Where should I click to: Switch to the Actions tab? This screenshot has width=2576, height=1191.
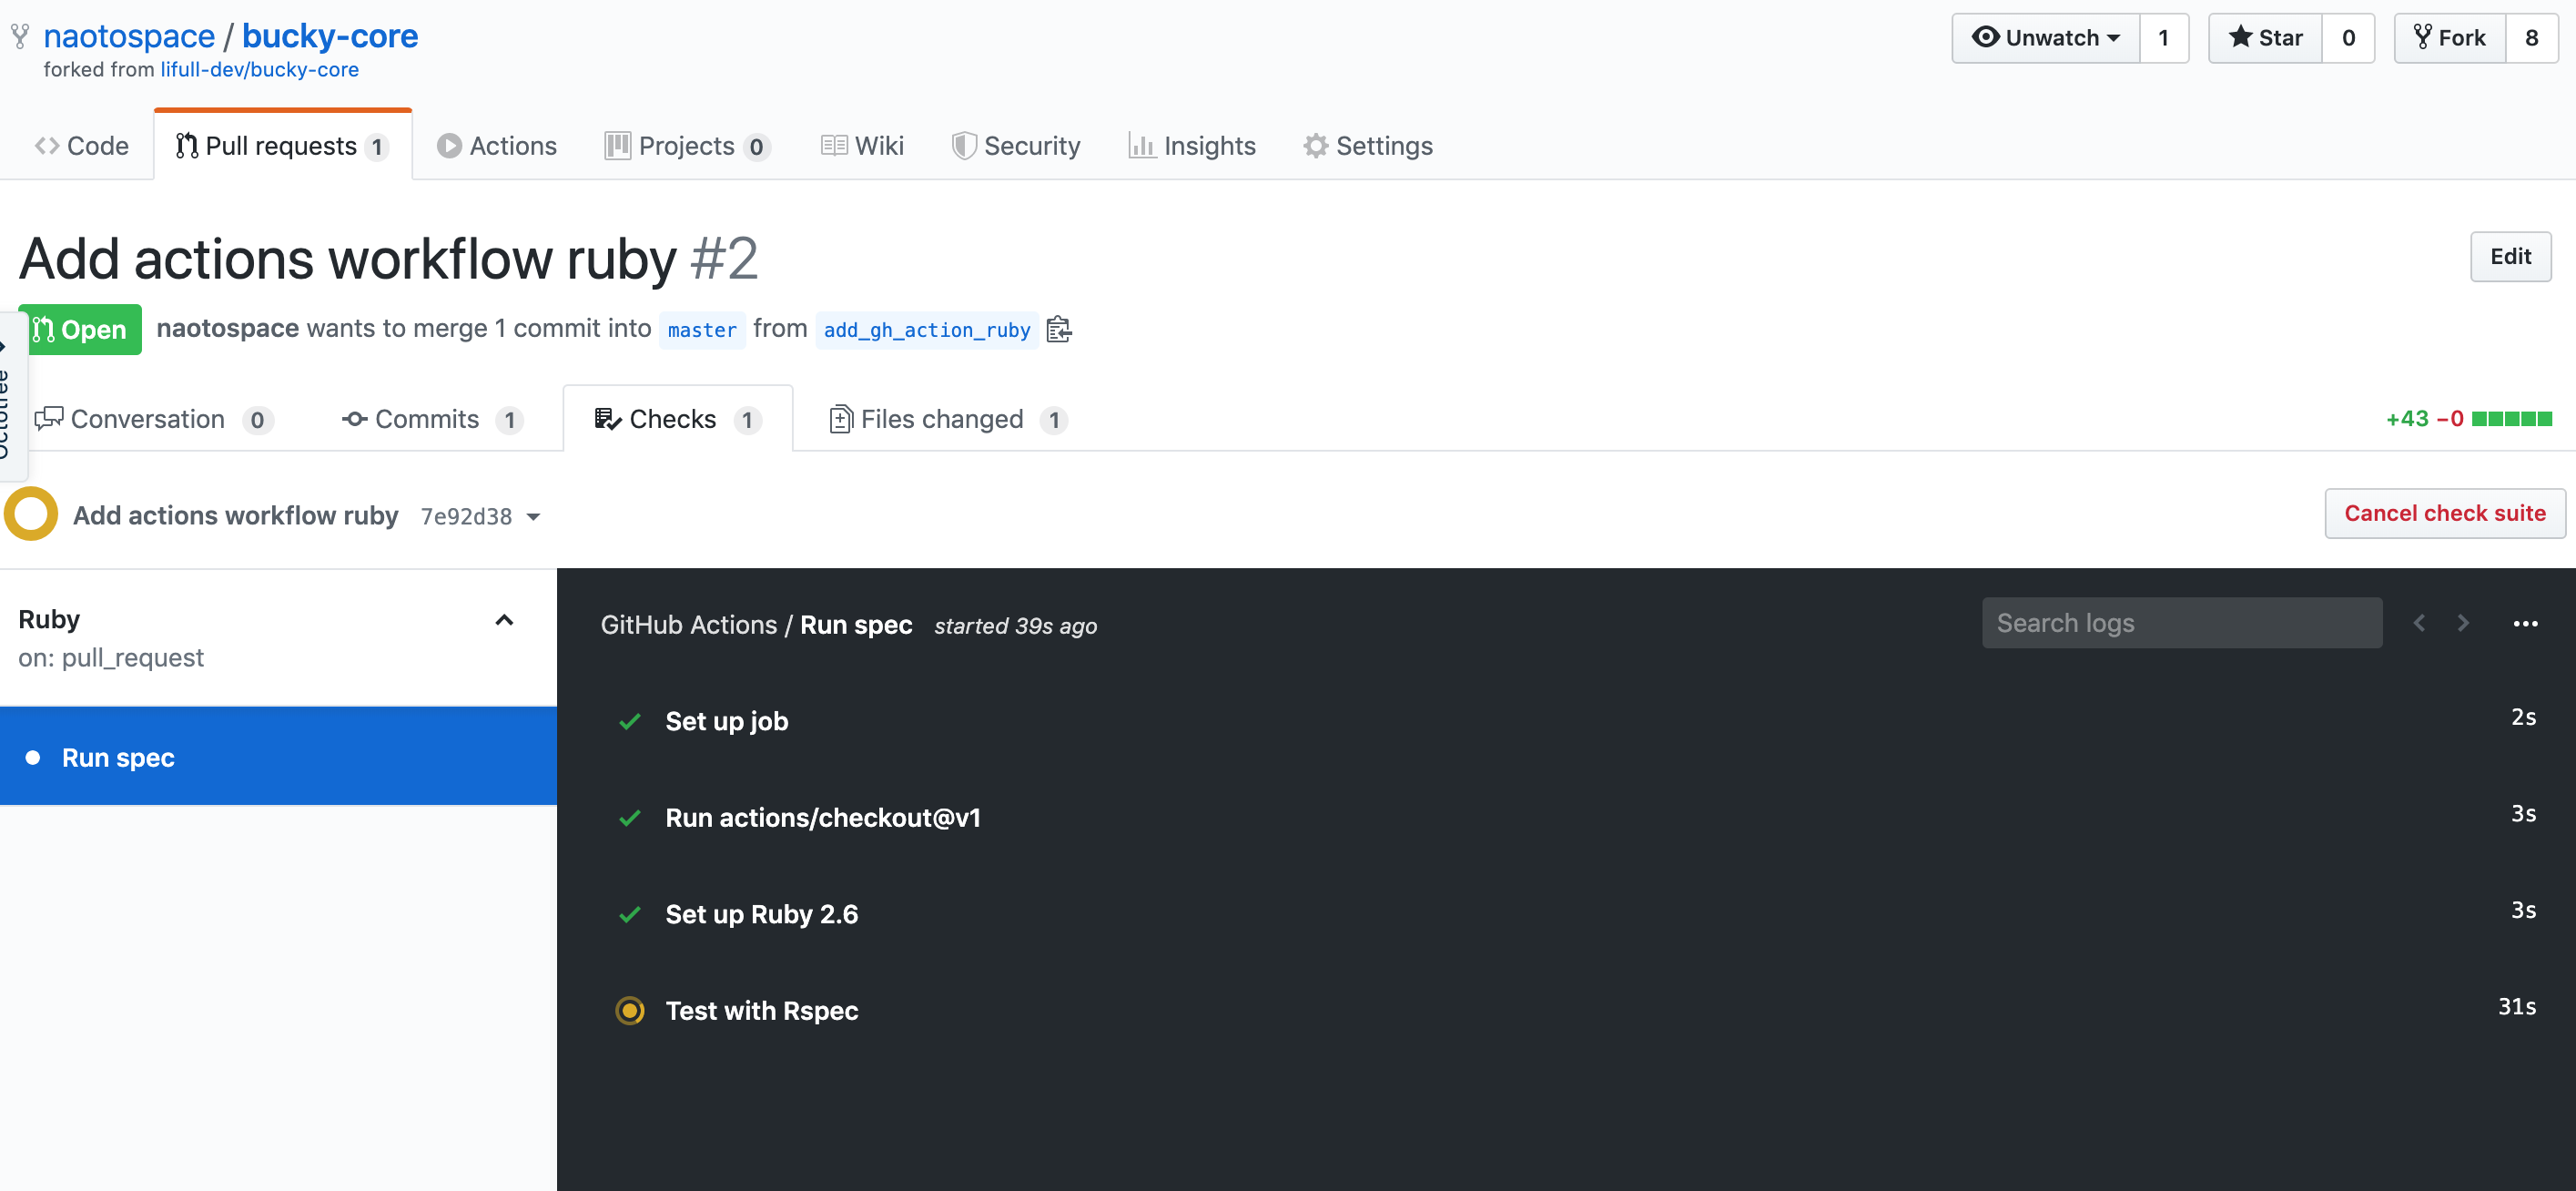coord(497,146)
